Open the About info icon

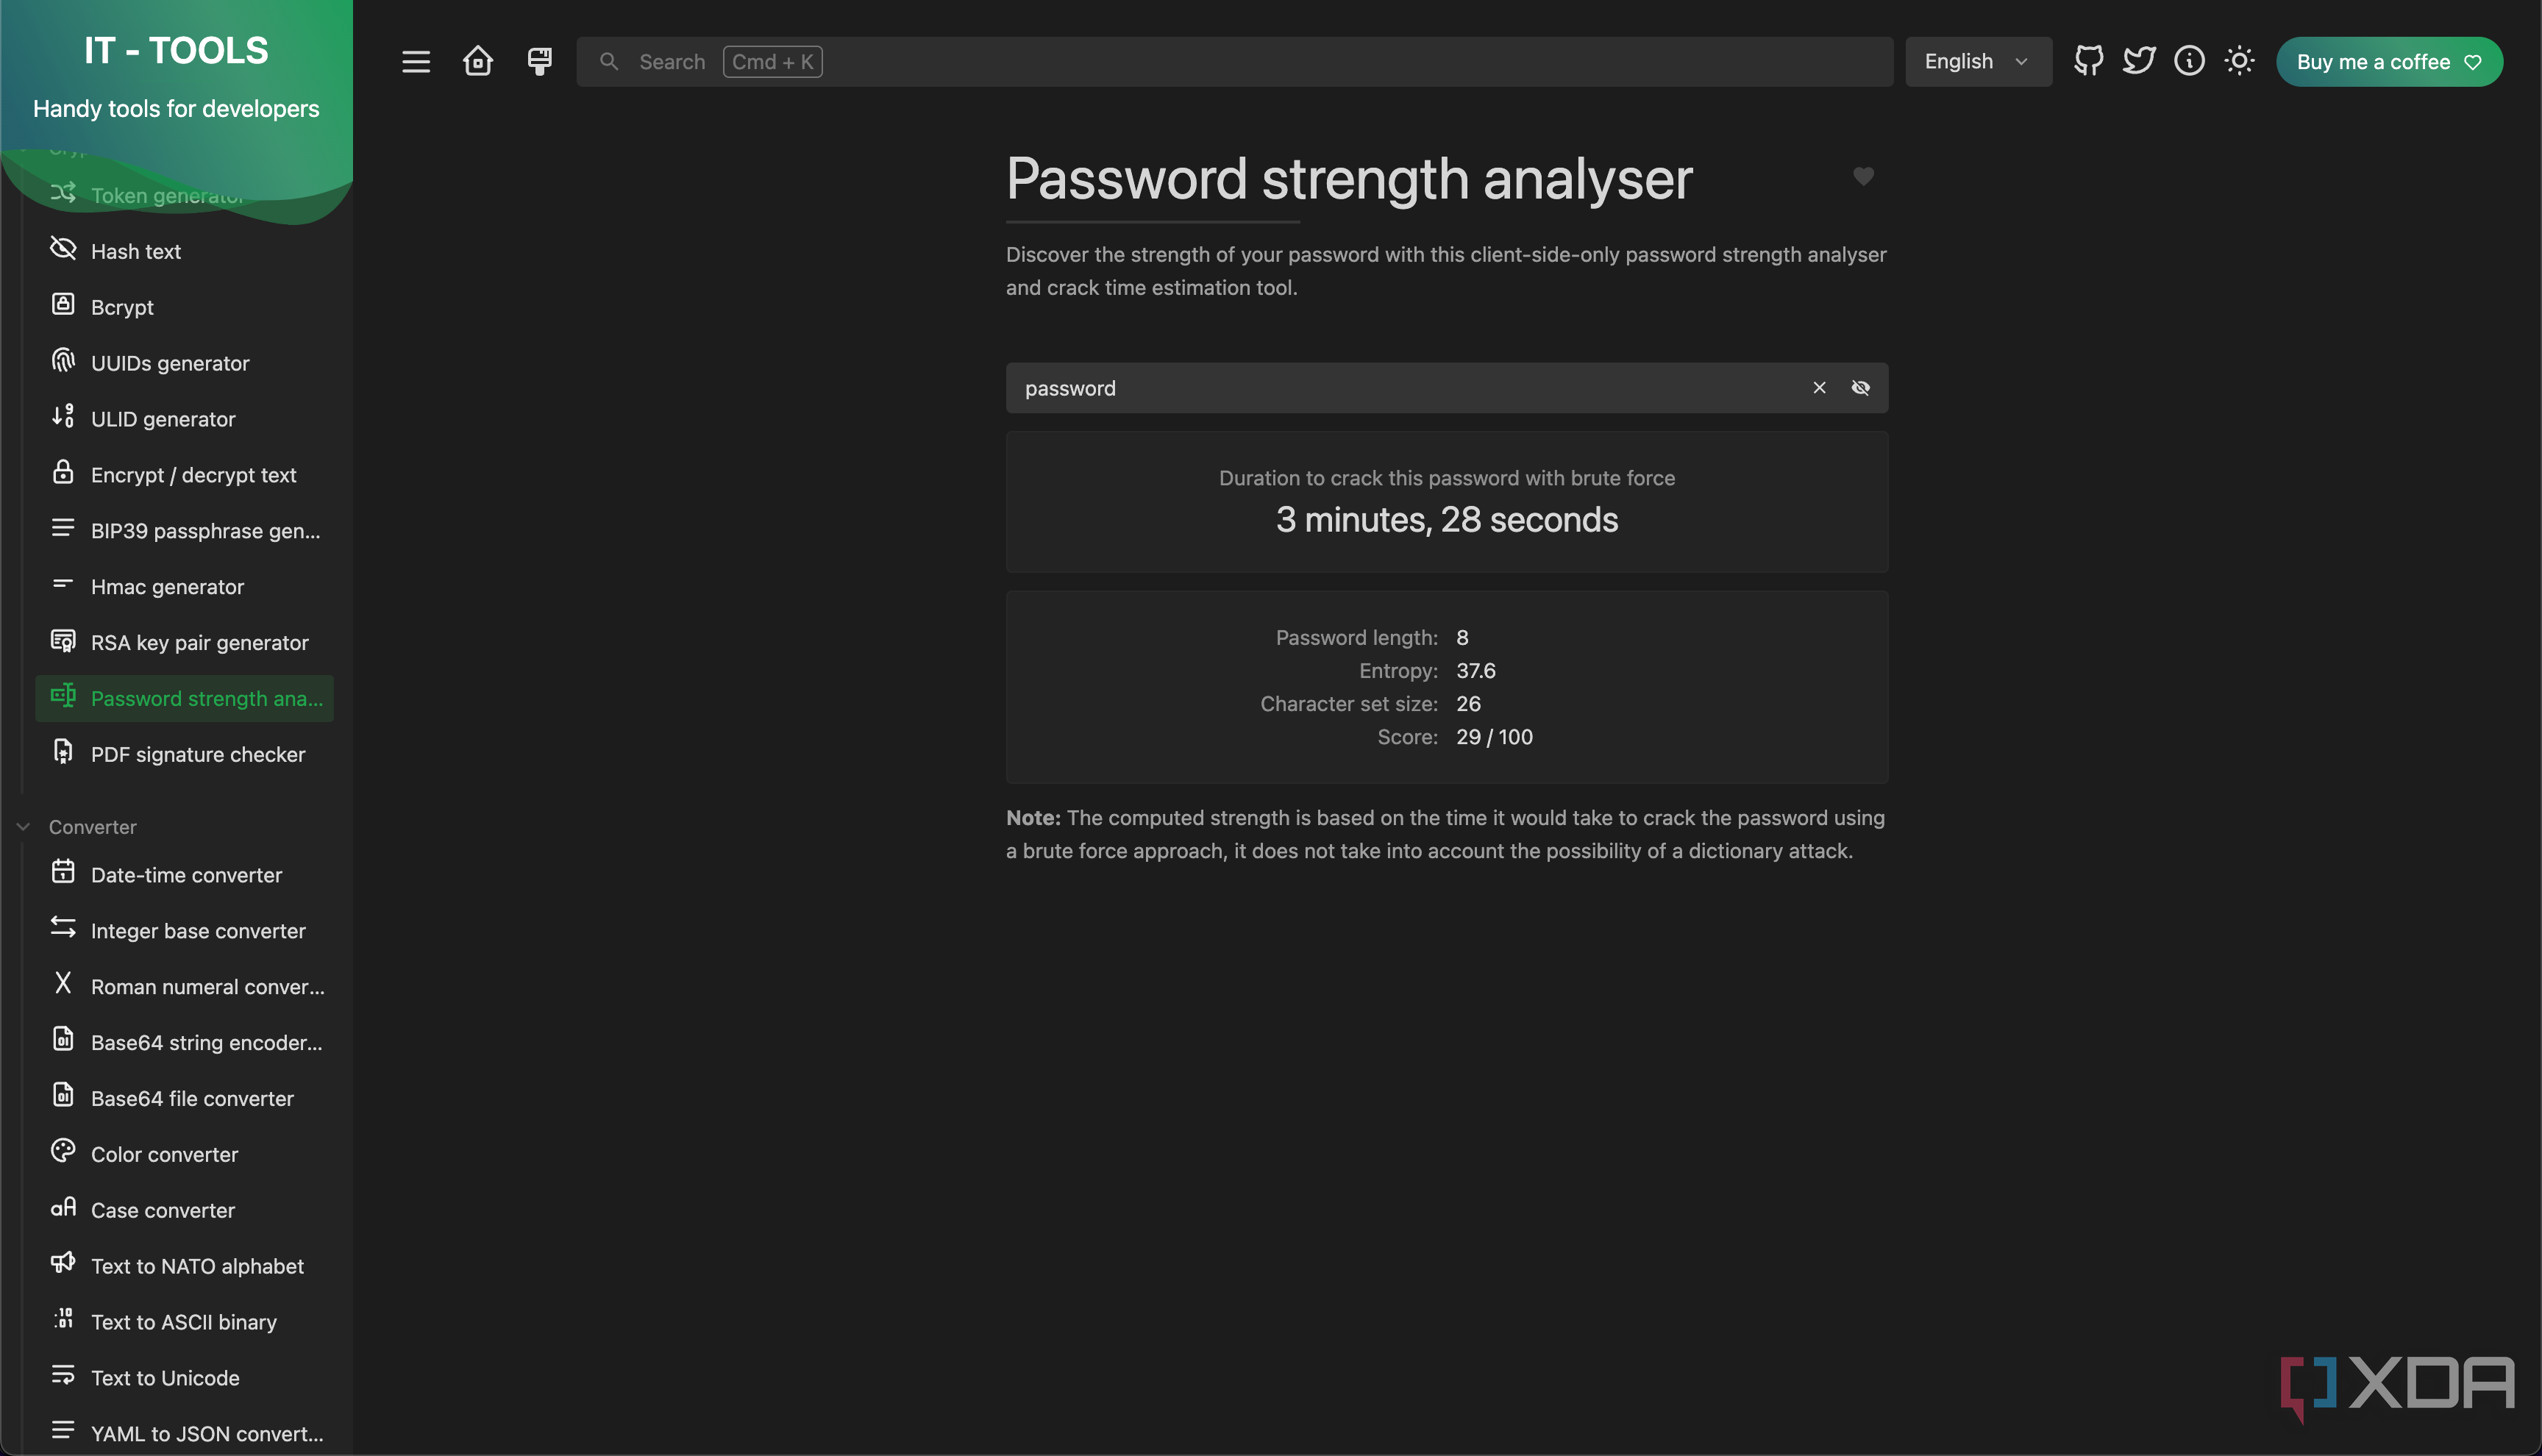tap(2189, 61)
